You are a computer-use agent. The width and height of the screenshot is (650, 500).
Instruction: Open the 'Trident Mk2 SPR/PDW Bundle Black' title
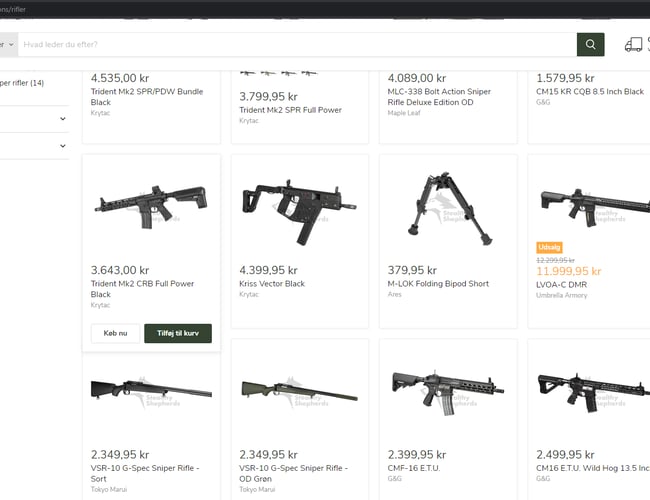pos(147,97)
